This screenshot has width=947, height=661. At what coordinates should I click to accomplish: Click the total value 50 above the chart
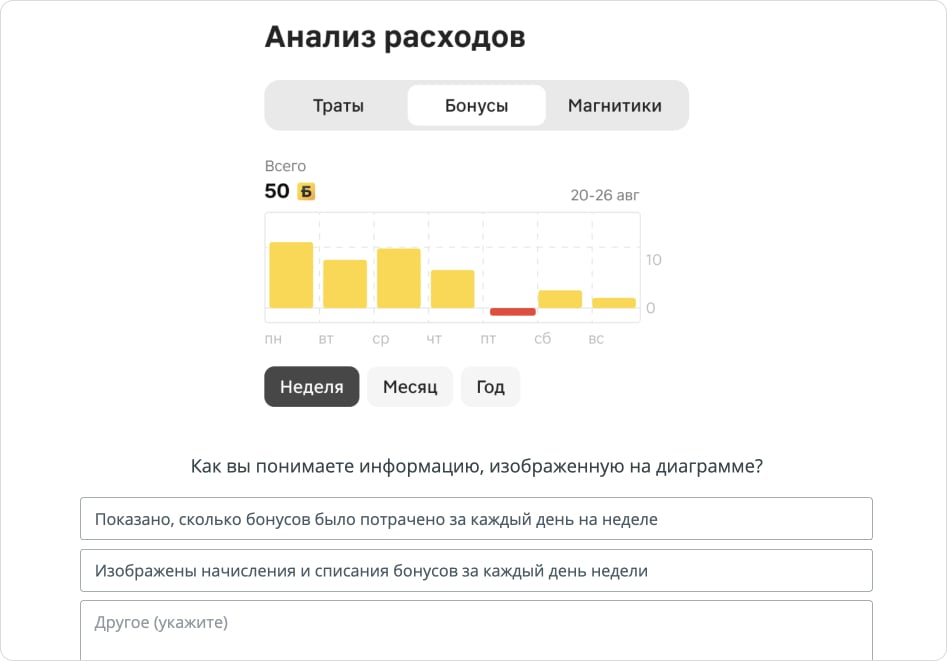(275, 191)
